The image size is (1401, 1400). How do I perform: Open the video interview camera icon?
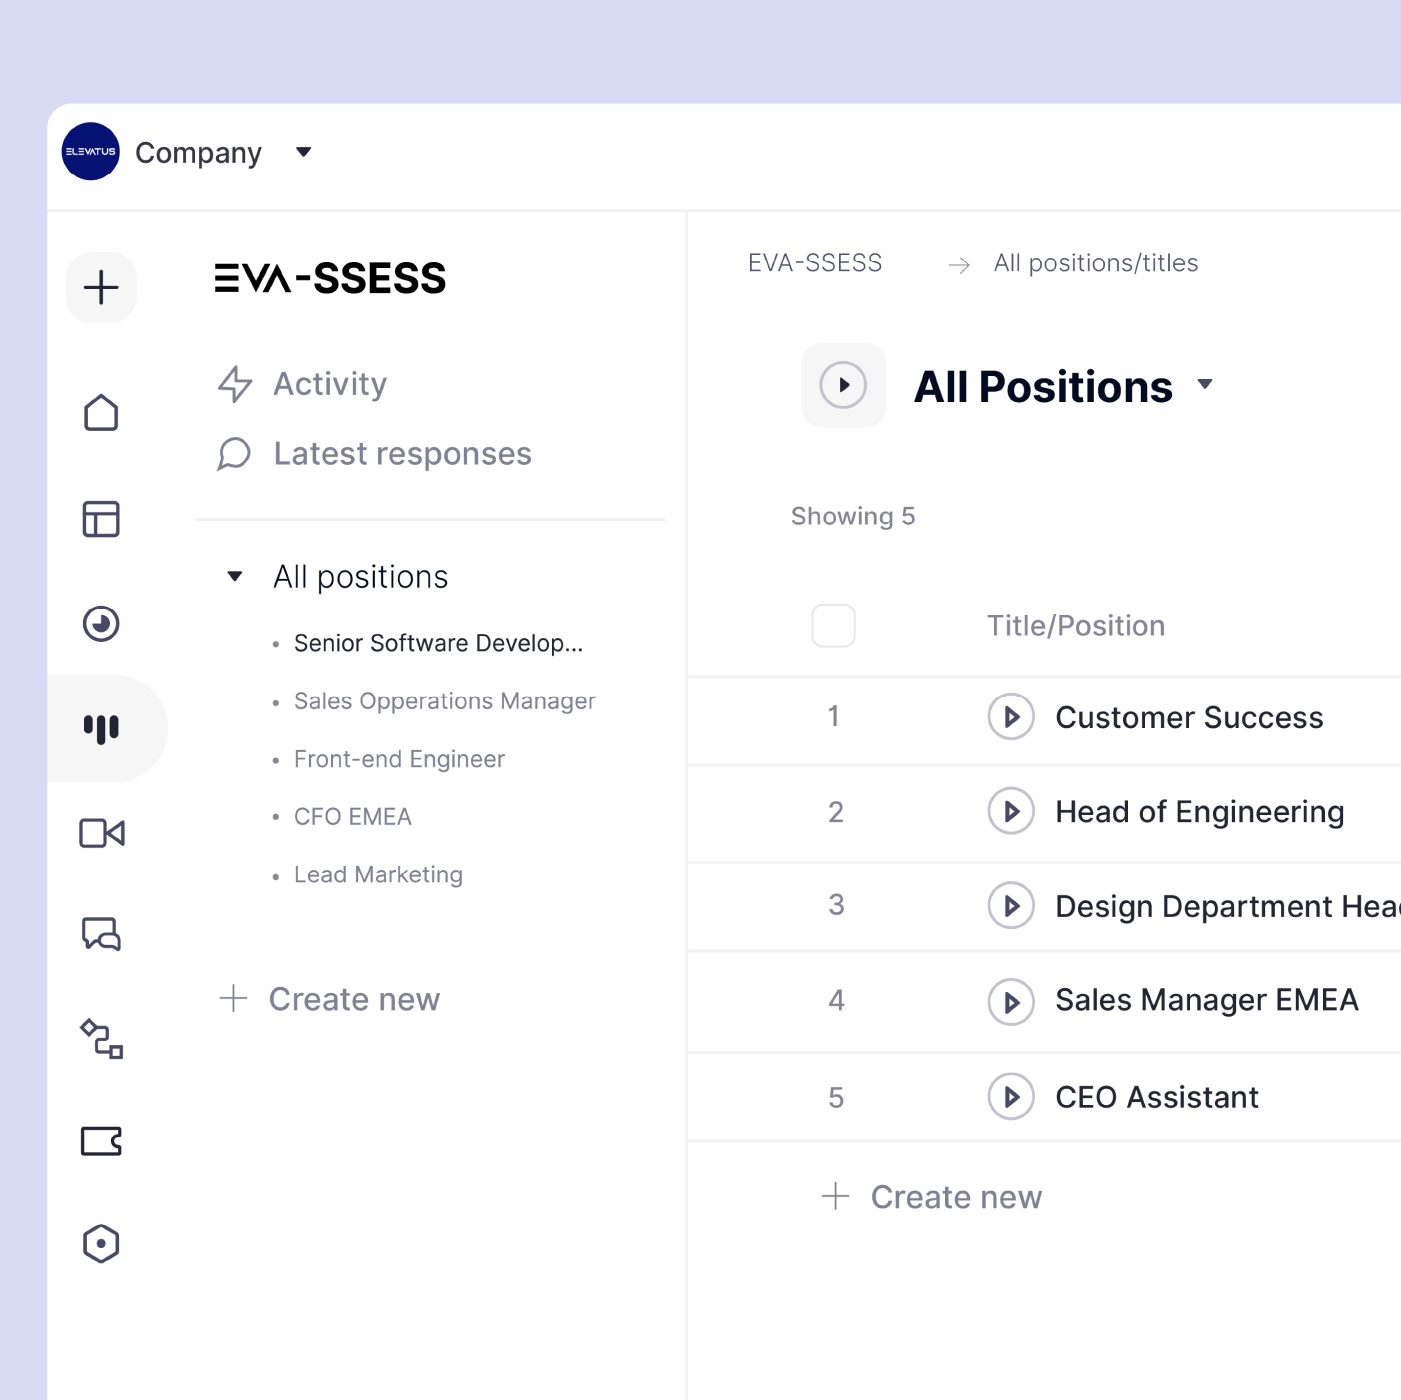pyautogui.click(x=100, y=832)
